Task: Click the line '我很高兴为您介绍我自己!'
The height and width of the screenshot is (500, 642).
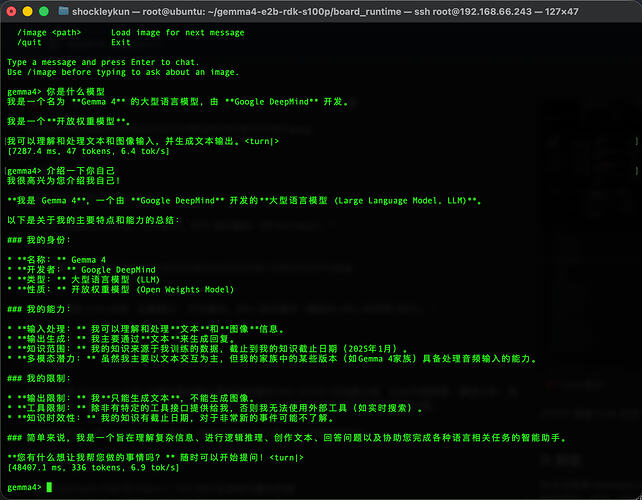Action: (x=63, y=181)
